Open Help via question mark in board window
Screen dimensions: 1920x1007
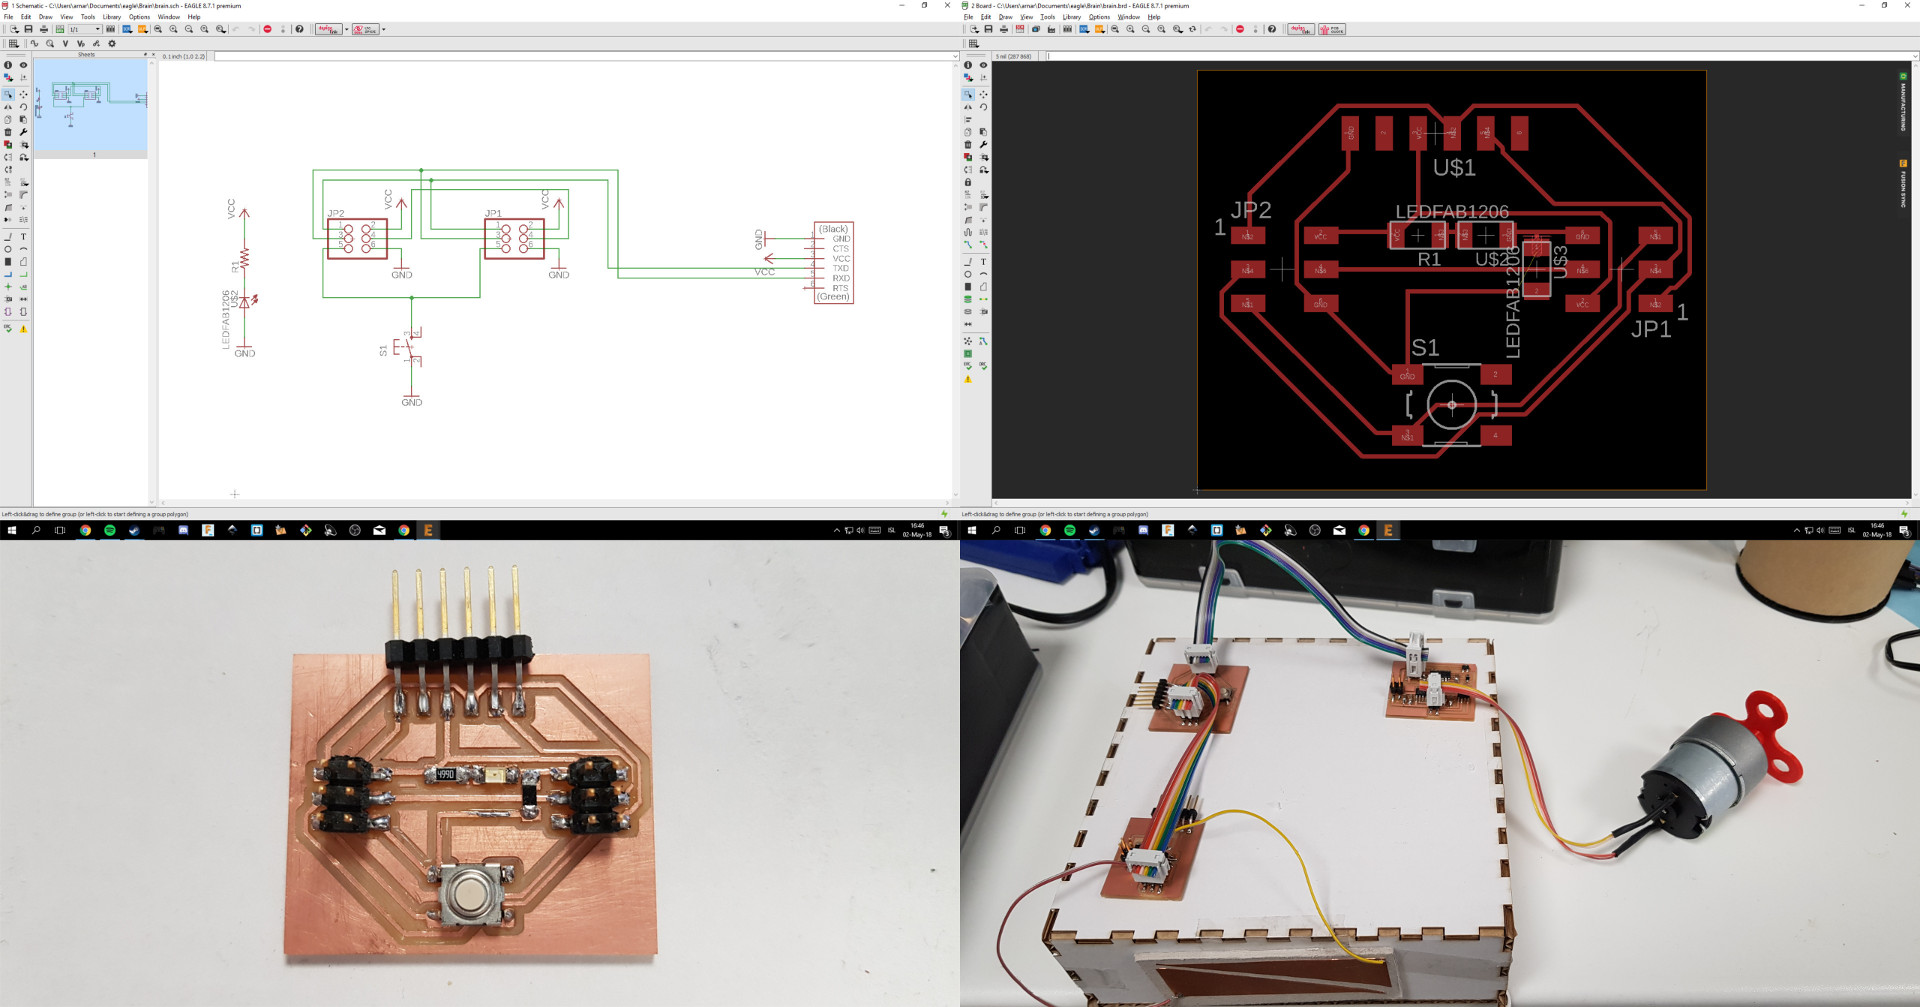1272,29
